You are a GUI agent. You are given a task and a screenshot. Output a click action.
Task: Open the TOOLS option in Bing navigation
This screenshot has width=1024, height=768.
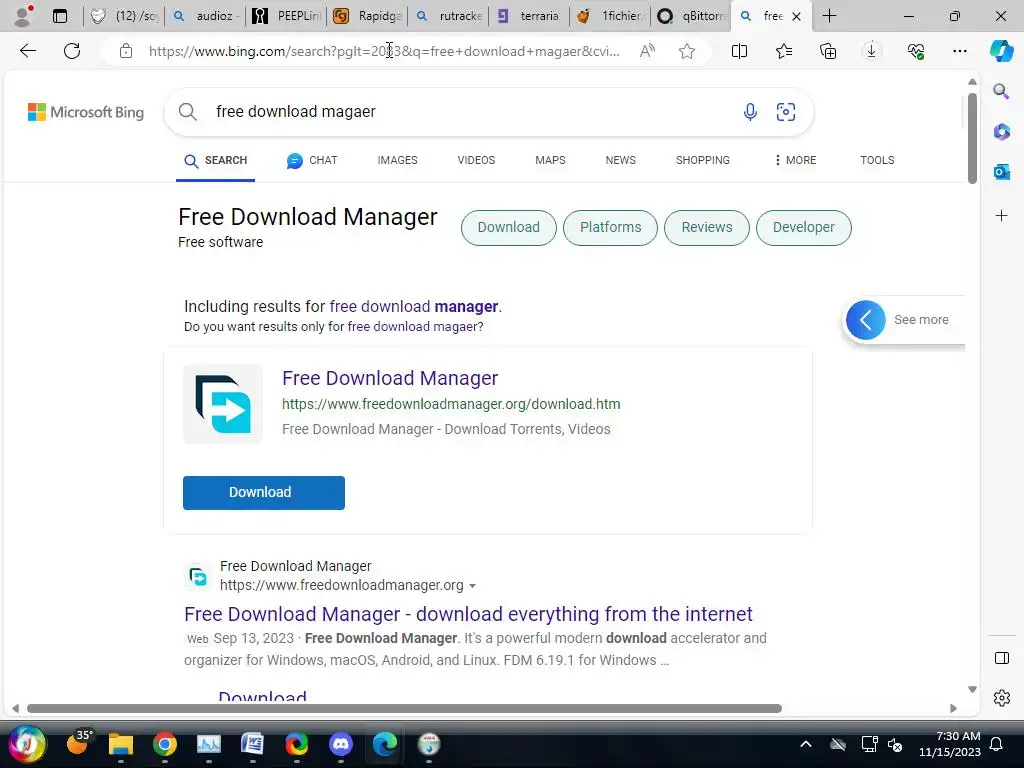pyautogui.click(x=877, y=160)
